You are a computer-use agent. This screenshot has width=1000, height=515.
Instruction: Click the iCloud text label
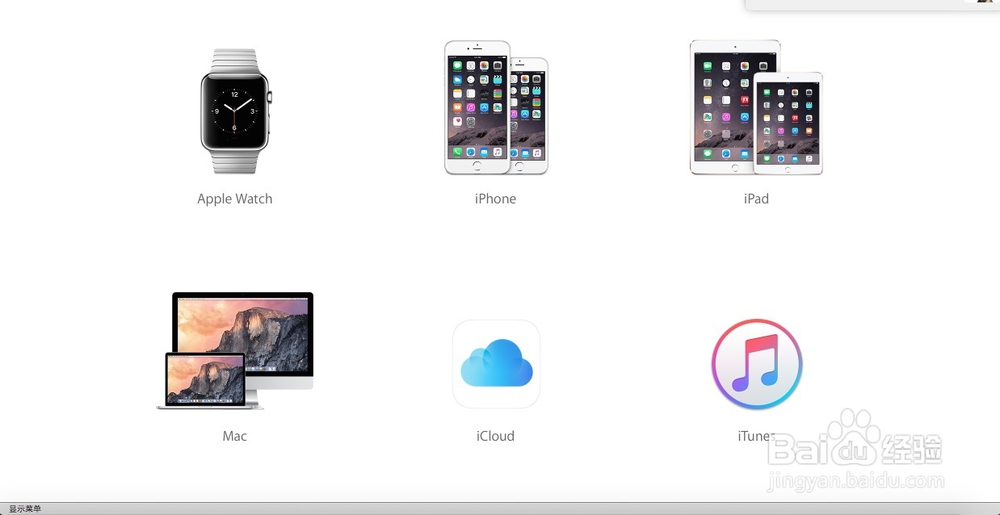[x=496, y=437]
